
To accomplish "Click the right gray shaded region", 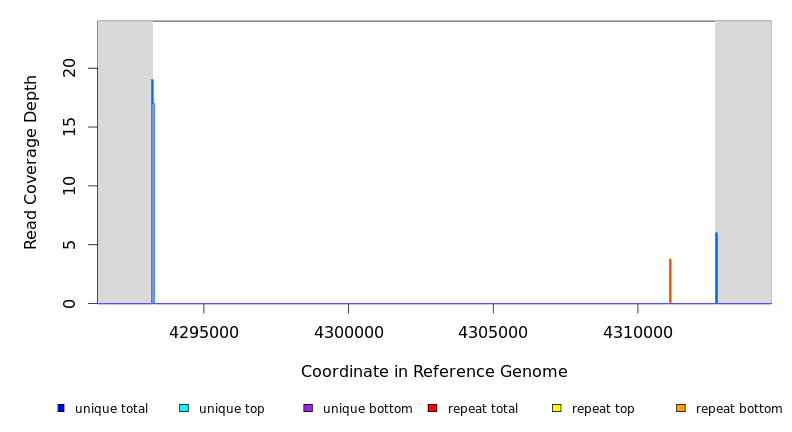I will click(x=743, y=160).
